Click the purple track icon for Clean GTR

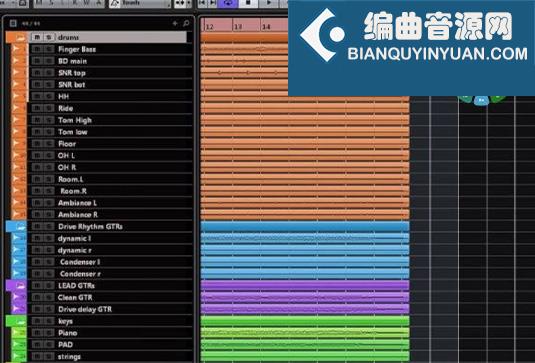click(x=16, y=297)
